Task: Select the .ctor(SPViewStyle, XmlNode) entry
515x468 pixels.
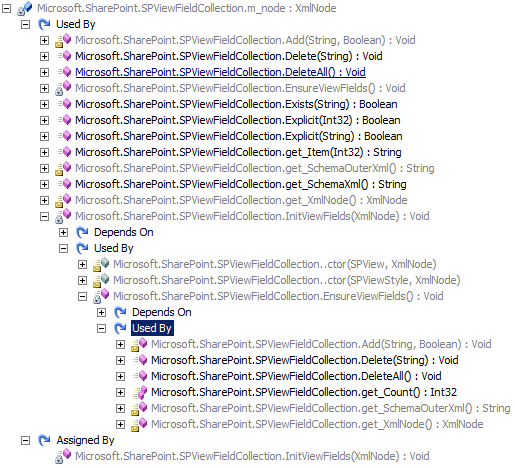Action: [287, 280]
